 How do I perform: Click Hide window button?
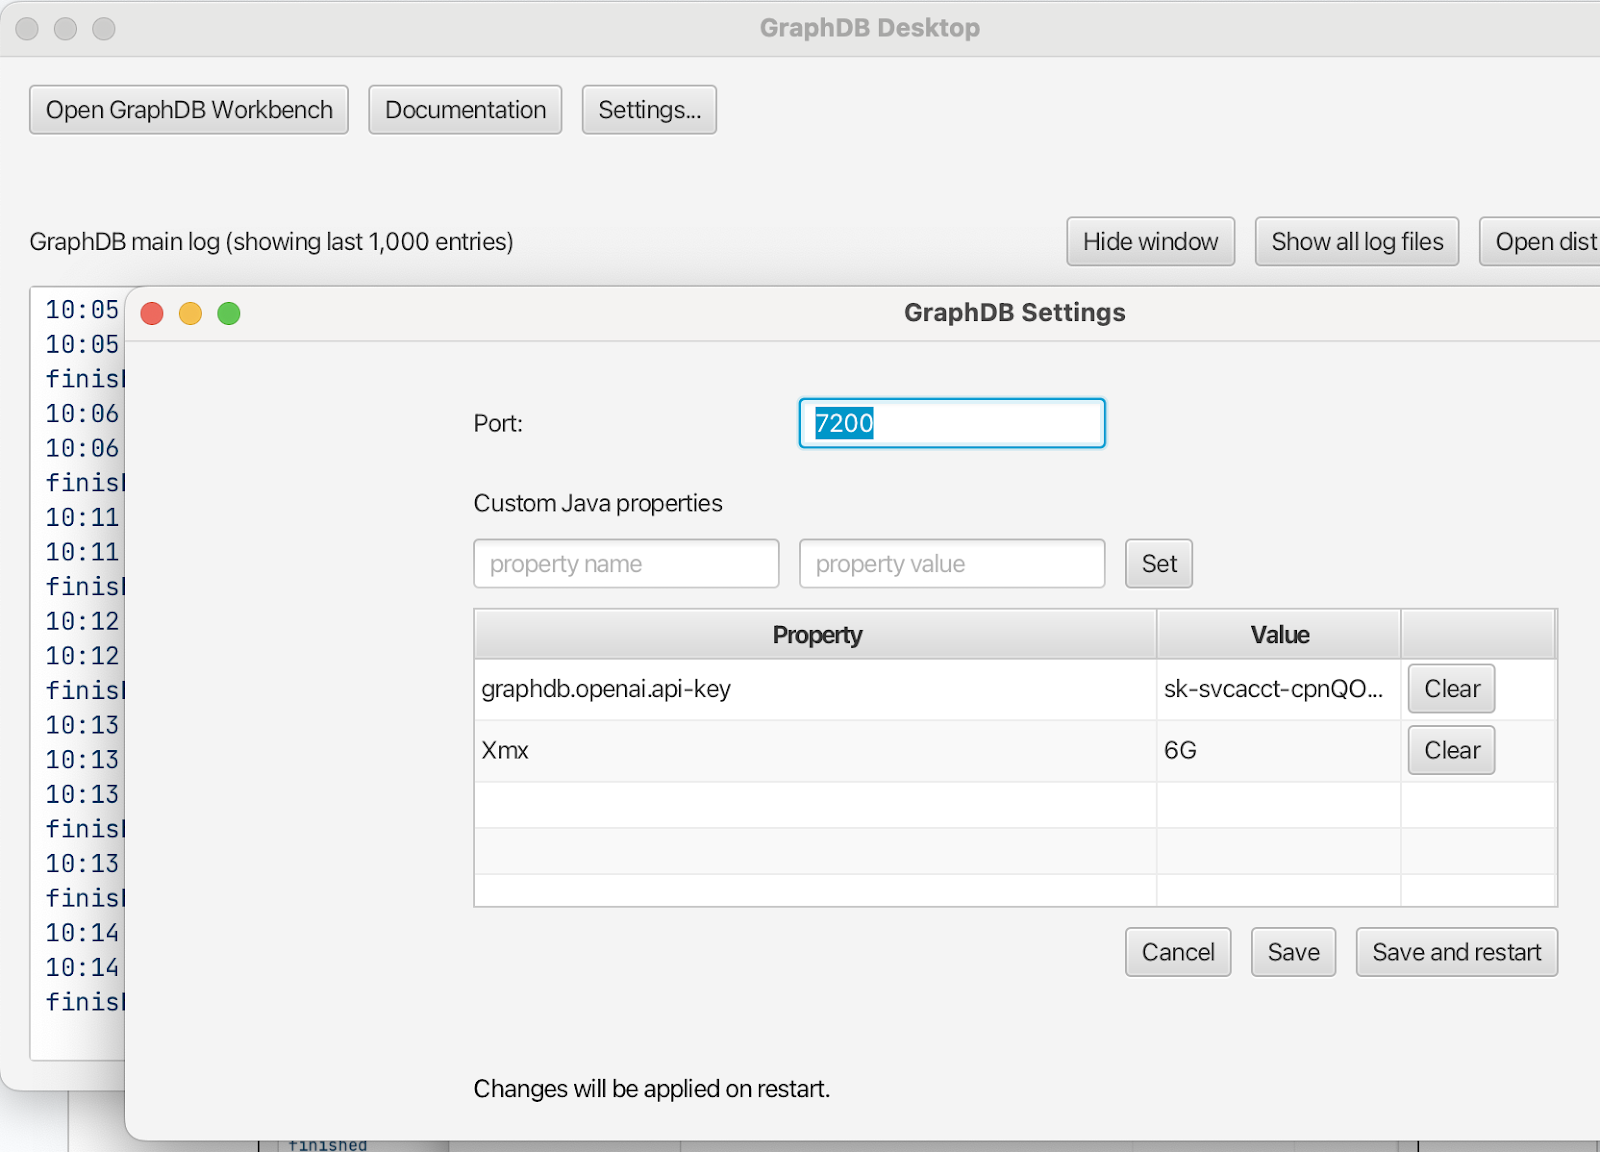1150,242
